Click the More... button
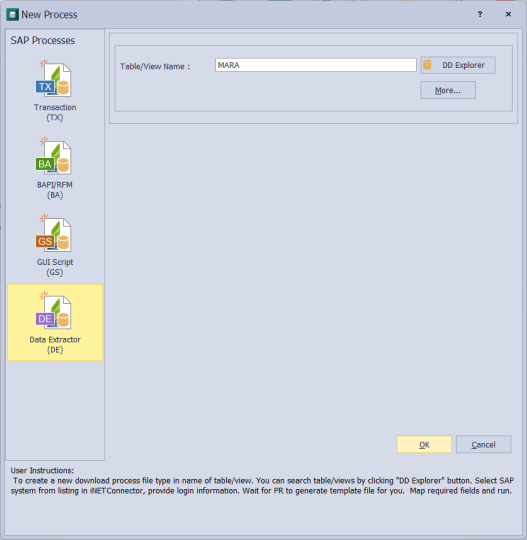The width and height of the screenshot is (527, 540). point(448,90)
